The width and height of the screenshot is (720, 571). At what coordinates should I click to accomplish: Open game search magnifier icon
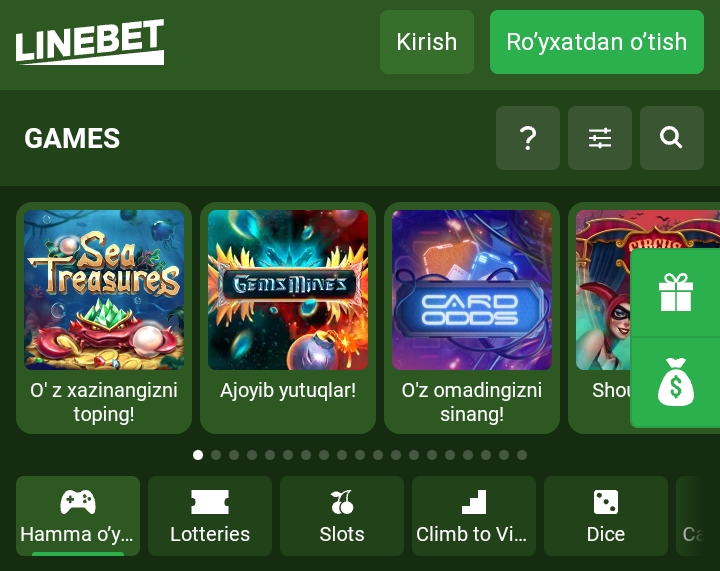[x=671, y=138]
